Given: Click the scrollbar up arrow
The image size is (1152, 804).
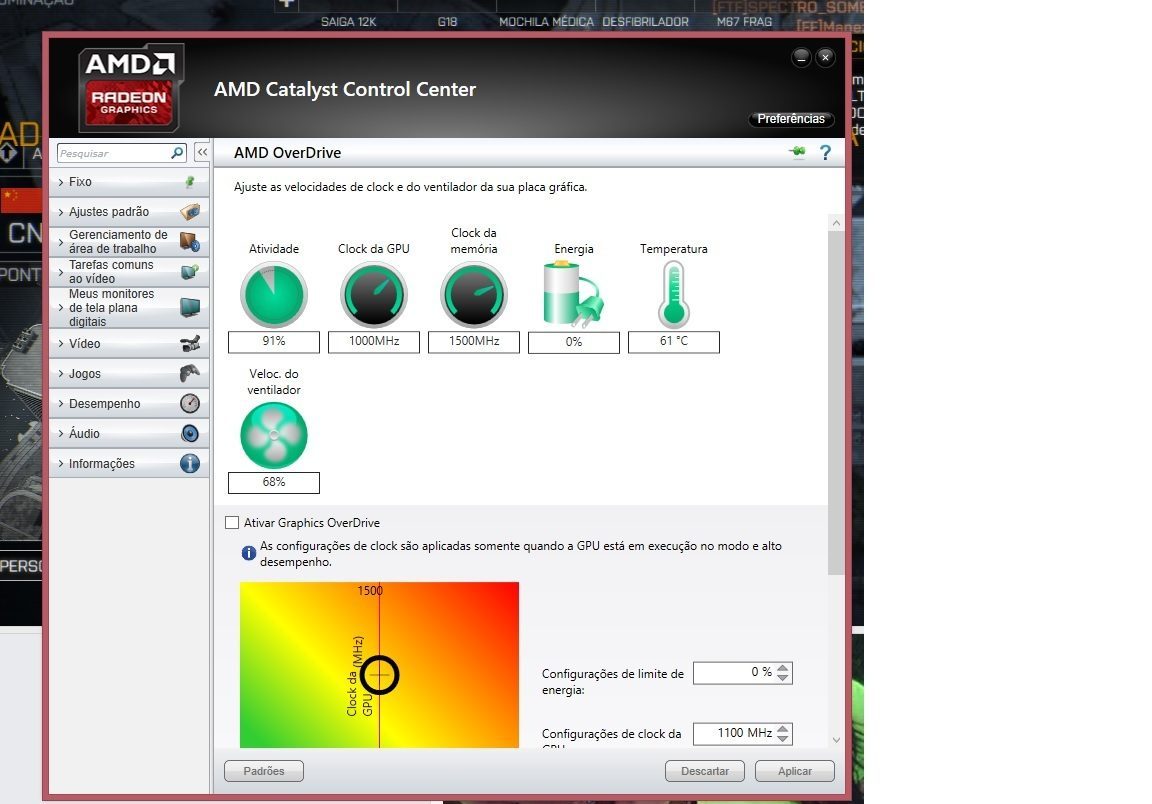Looking at the screenshot, I should (x=836, y=223).
